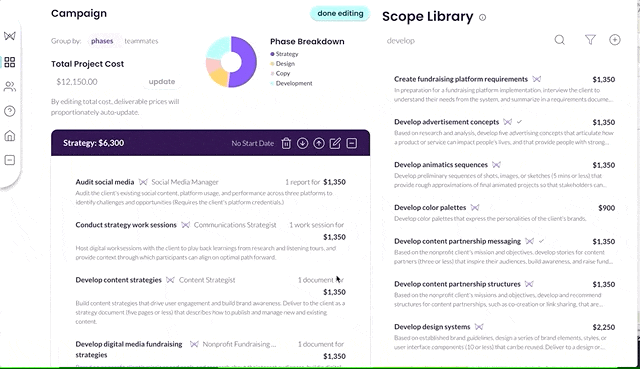The height and width of the screenshot is (369, 640).
Task: Delete the Strategy phase with trash icon
Action: click(286, 143)
